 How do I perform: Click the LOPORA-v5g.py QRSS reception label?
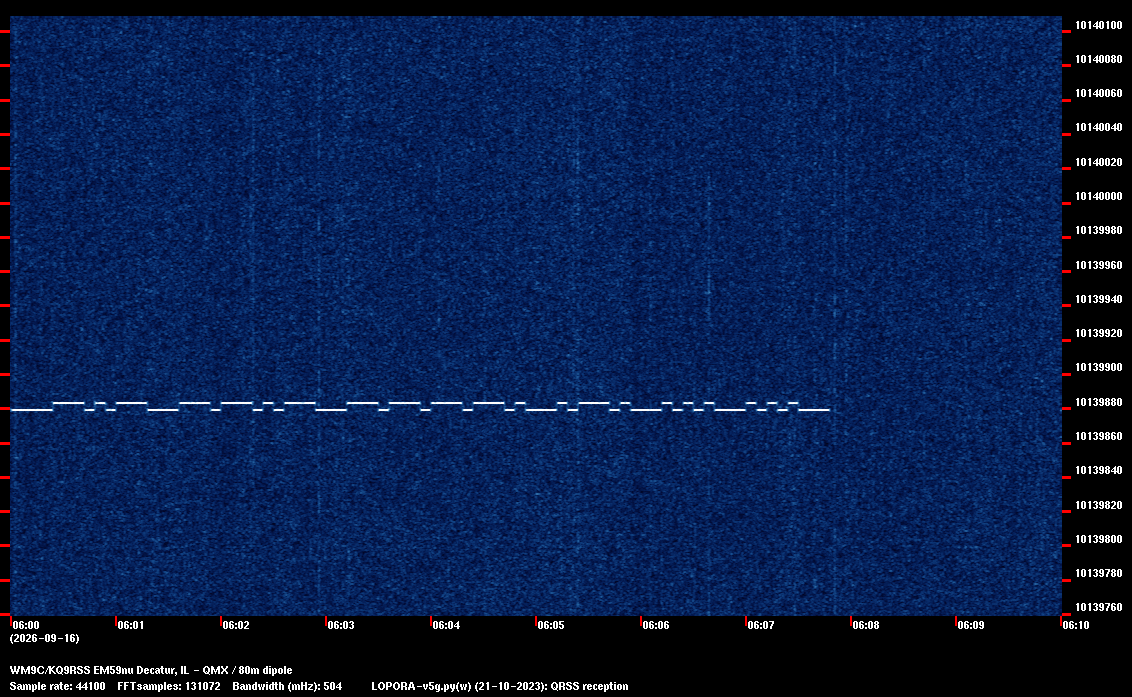500,686
